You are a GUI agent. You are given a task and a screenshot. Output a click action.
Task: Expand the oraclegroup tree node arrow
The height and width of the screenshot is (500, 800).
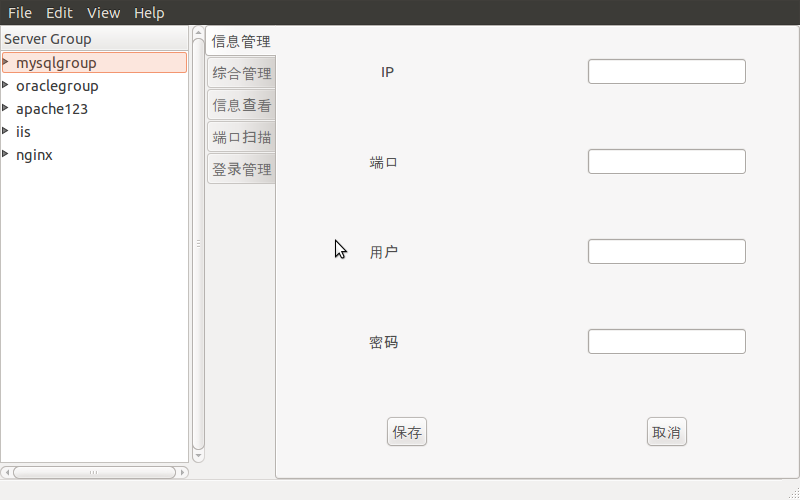(6, 85)
